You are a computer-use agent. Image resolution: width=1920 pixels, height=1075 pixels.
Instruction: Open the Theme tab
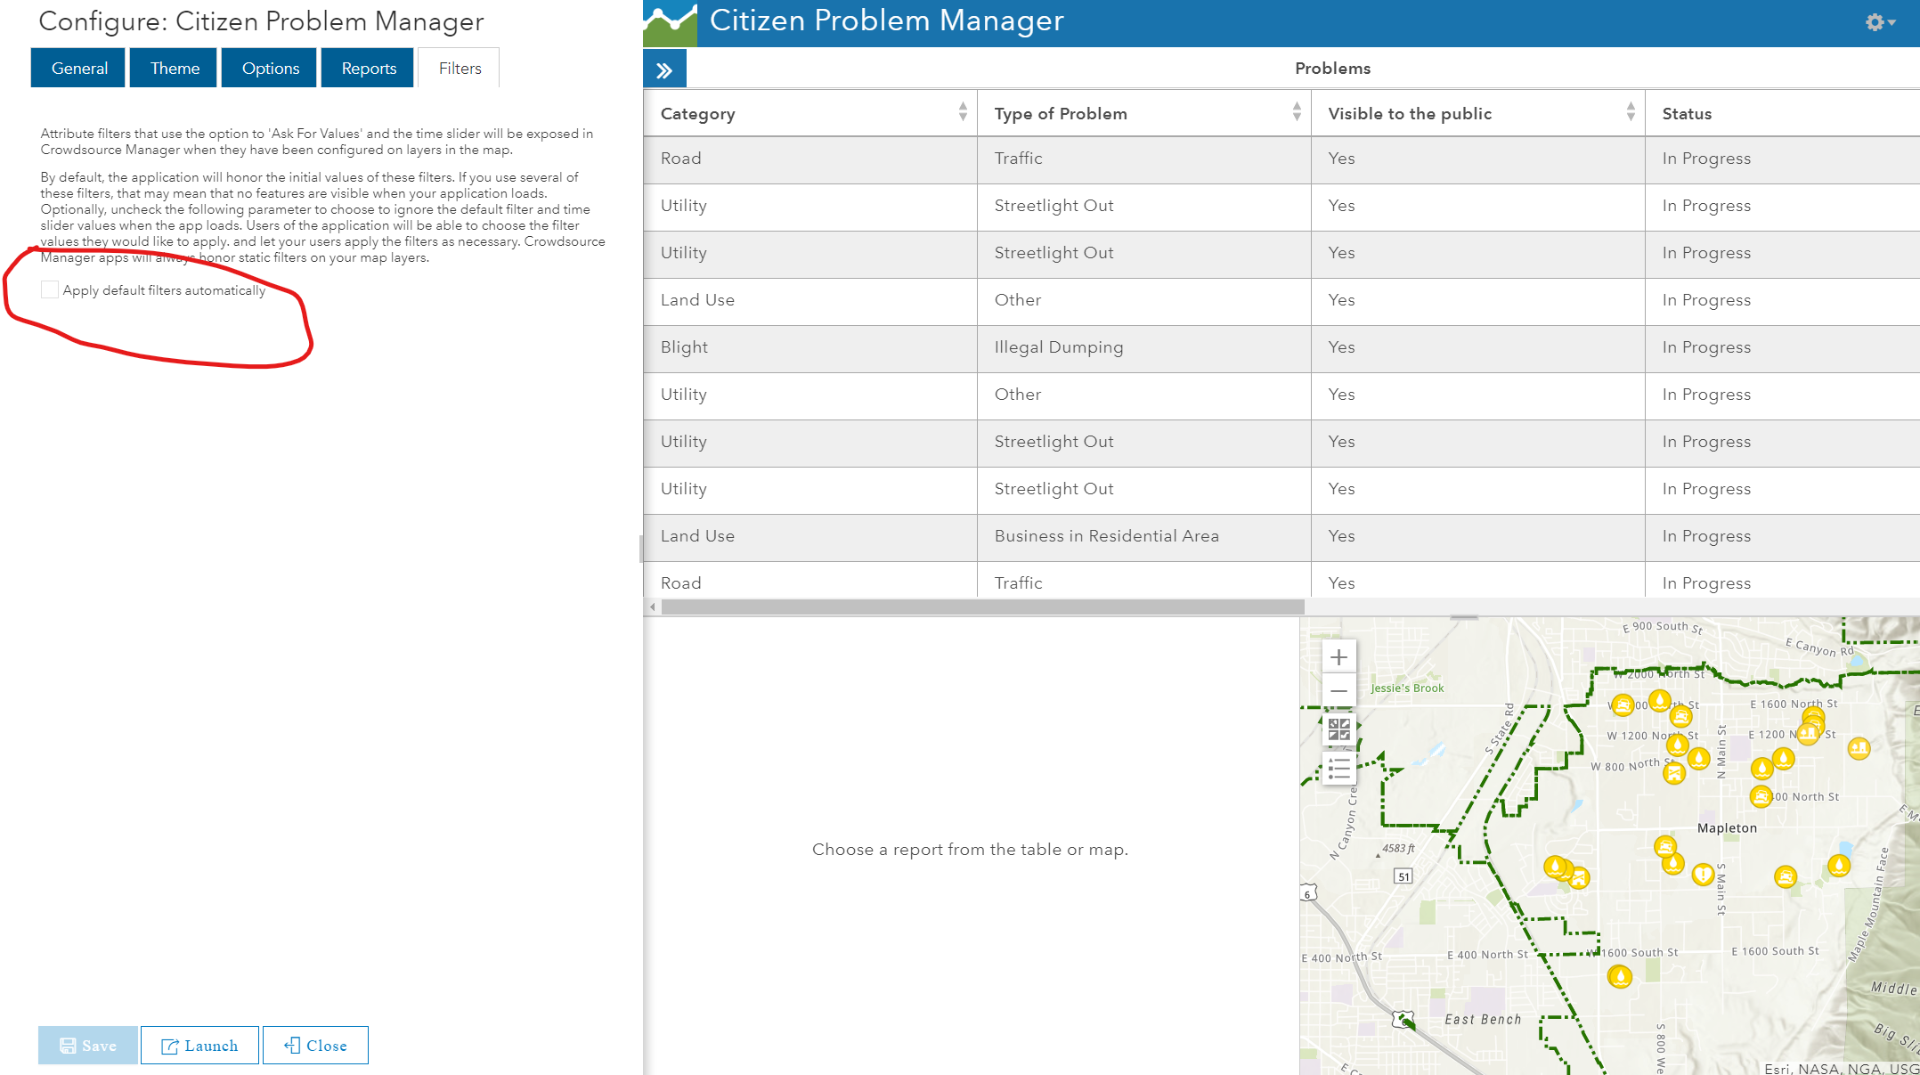[174, 68]
